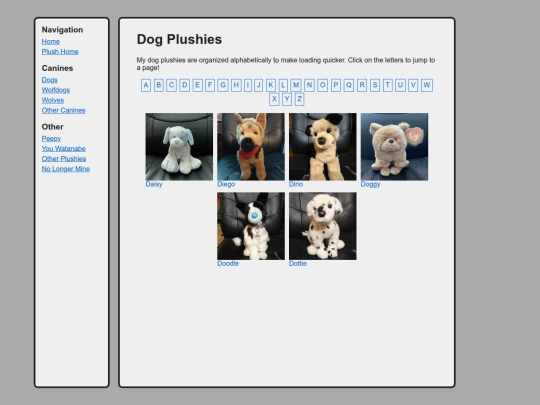The image size is (540, 405).
Task: Click the Doggy name link
Action: pyautogui.click(x=370, y=184)
